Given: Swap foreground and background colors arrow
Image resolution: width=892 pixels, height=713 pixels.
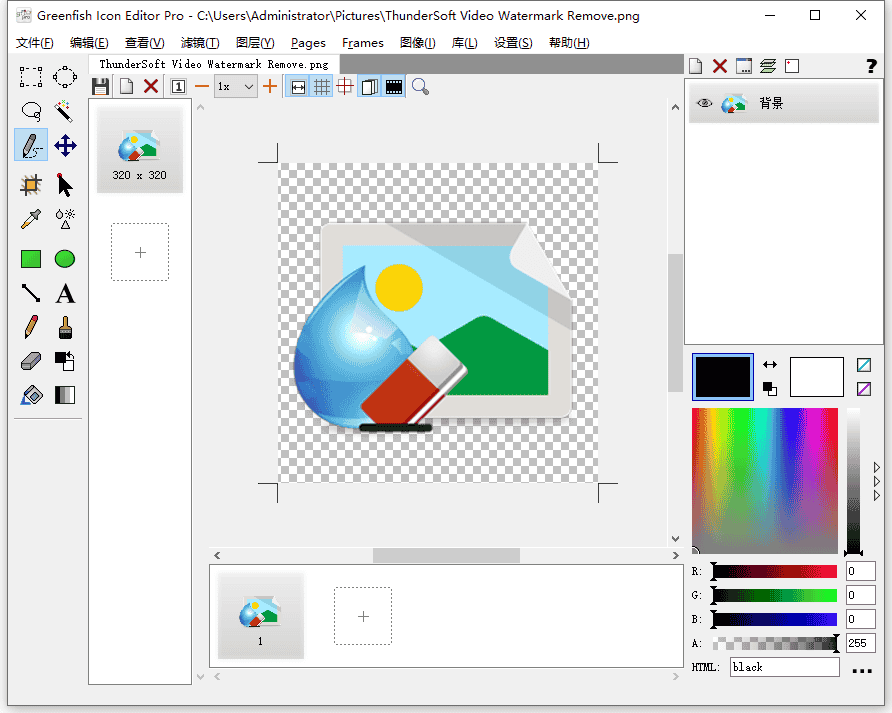Looking at the screenshot, I should [770, 364].
